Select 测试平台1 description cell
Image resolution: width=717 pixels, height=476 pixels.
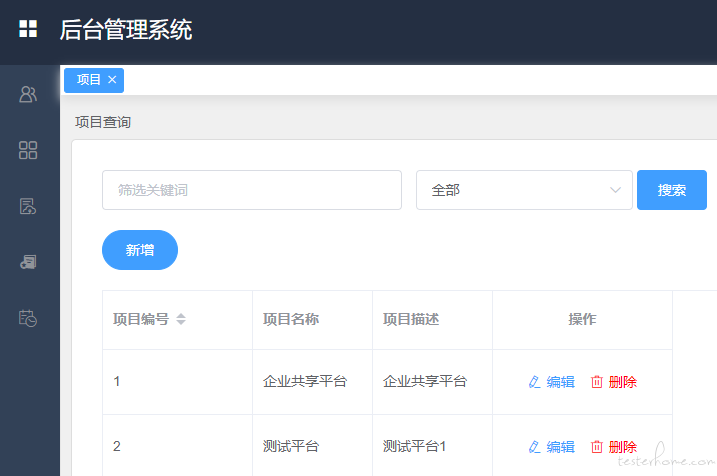click(x=432, y=447)
